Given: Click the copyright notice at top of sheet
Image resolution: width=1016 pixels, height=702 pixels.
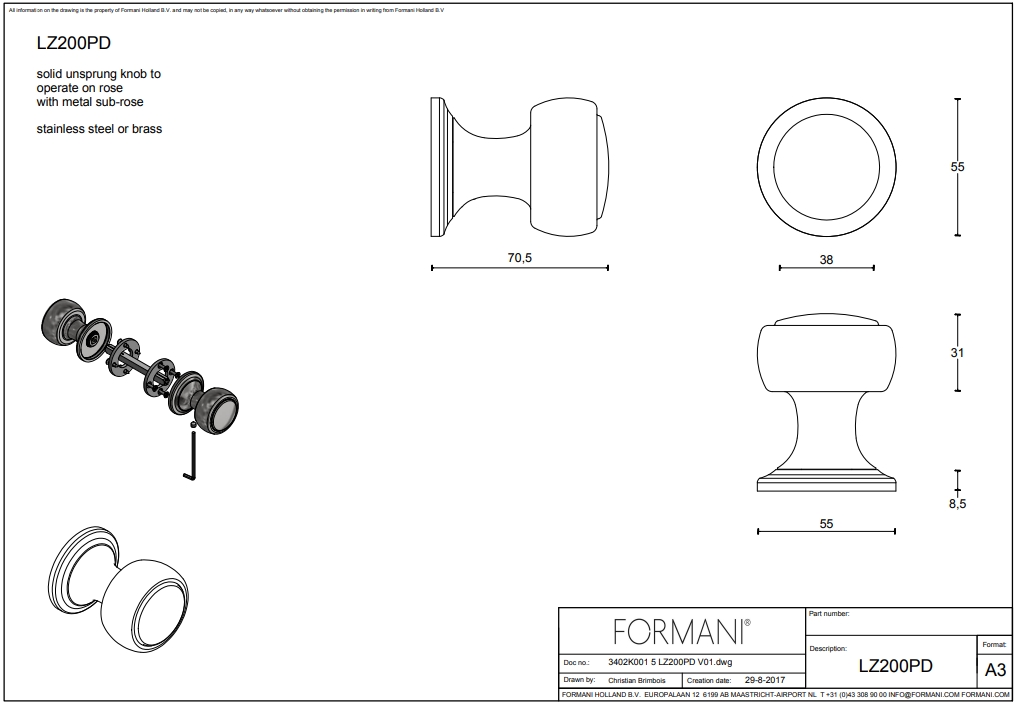Looking at the screenshot, I should [x=227, y=10].
